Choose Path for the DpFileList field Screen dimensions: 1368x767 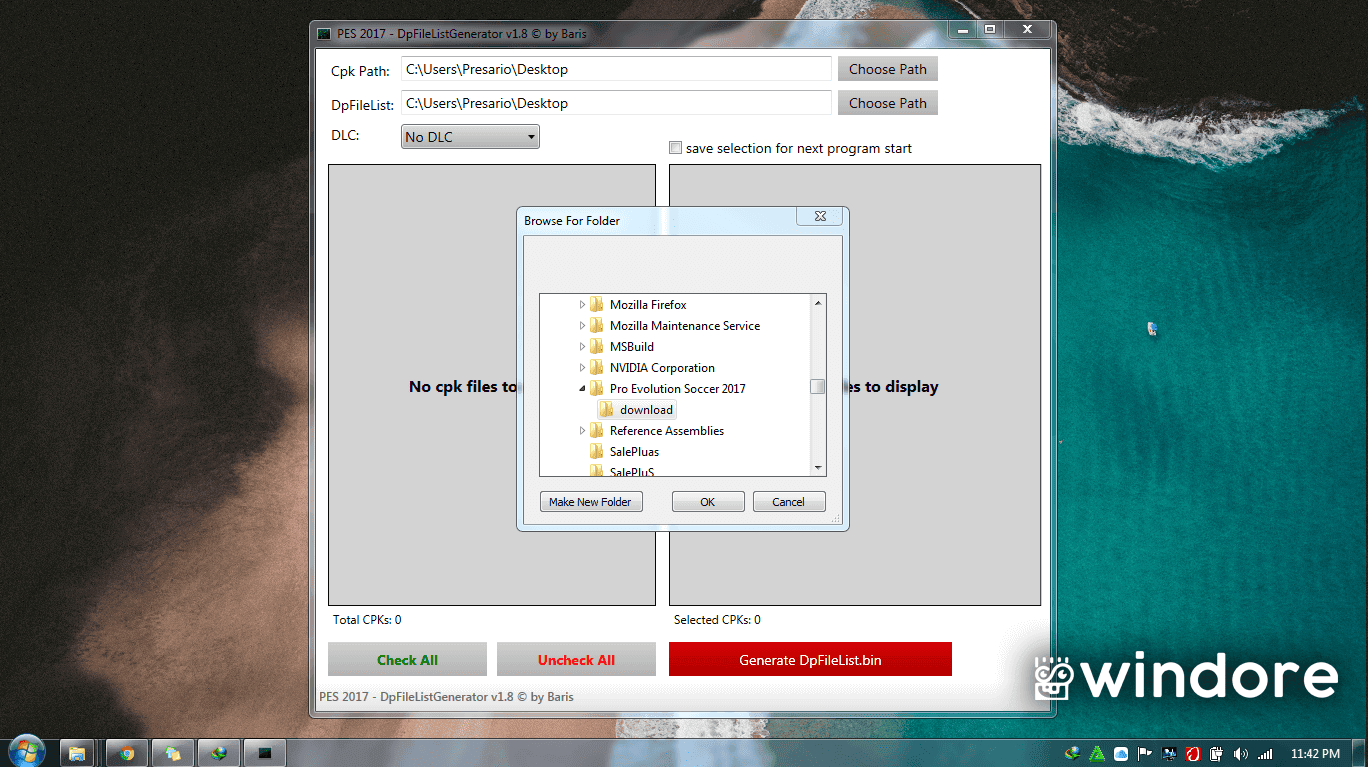pyautogui.click(x=888, y=103)
